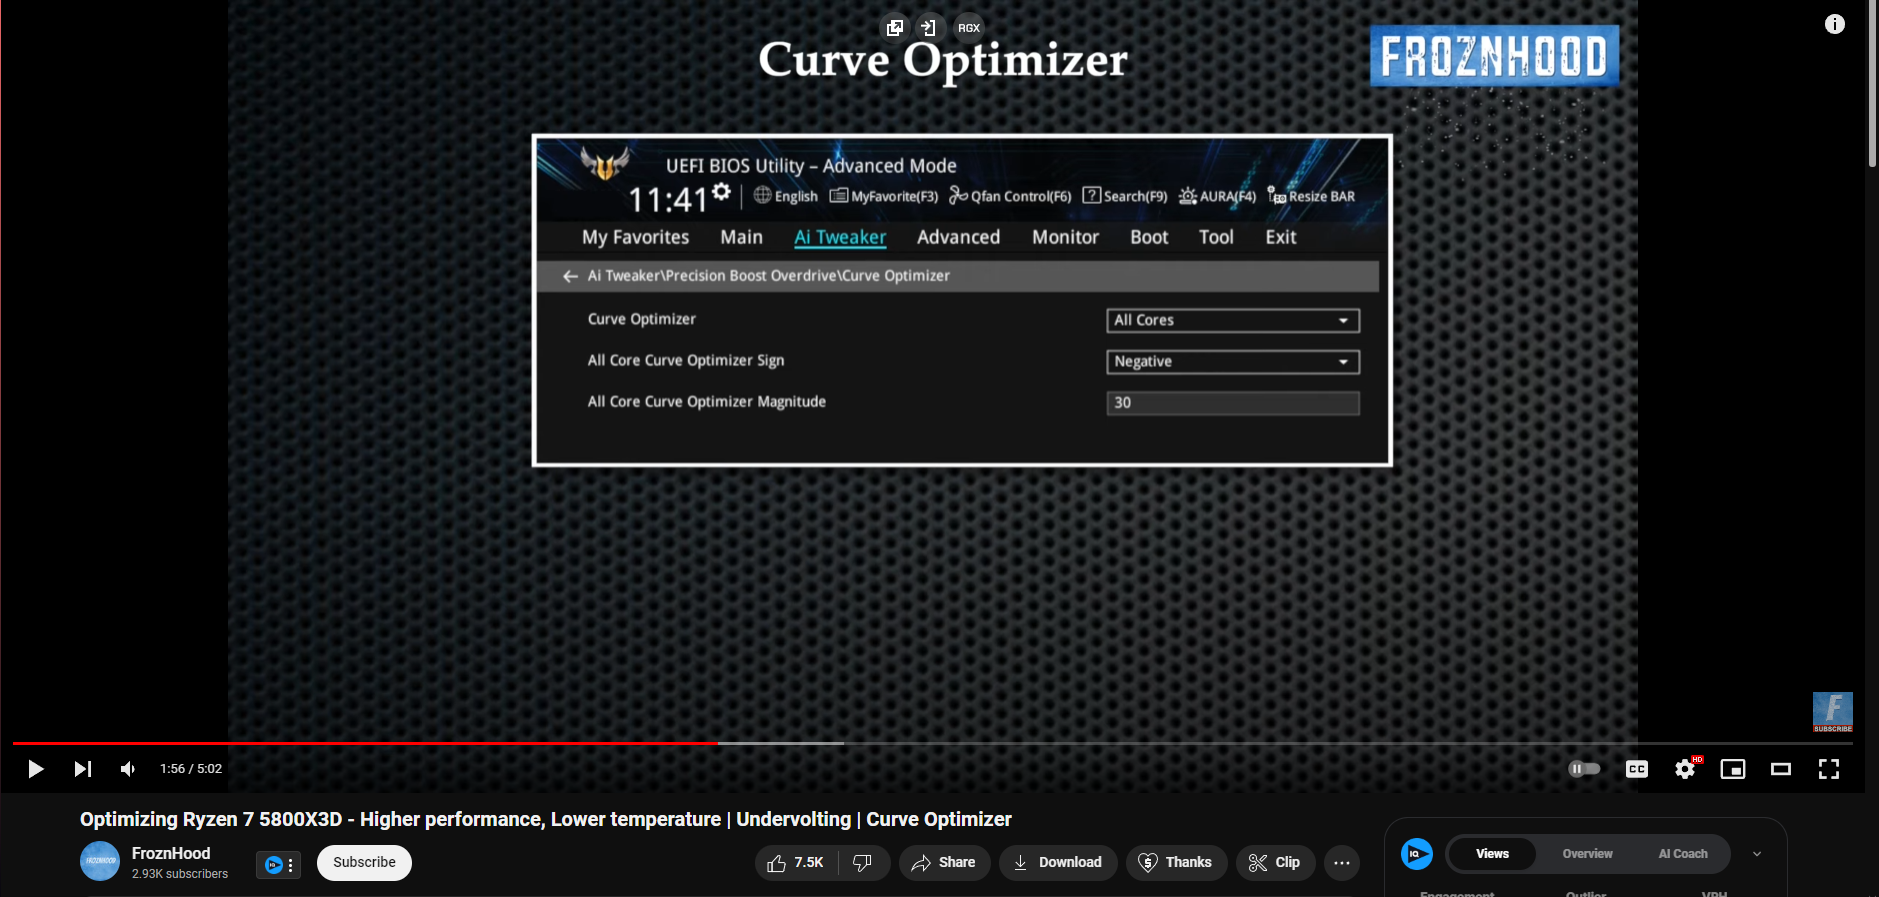Skip to the next video
Viewport: 1879px width, 897px height.
(83, 769)
